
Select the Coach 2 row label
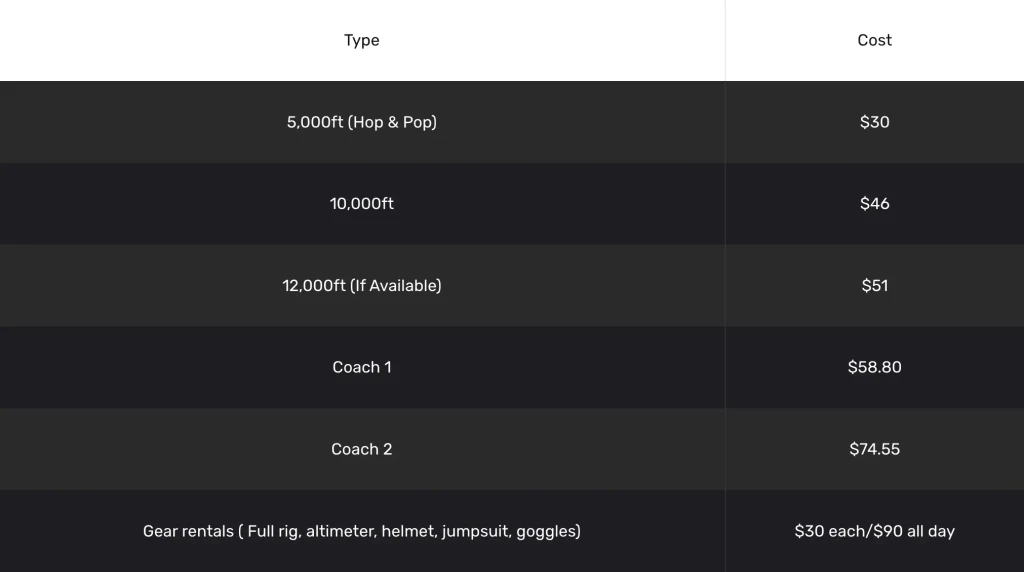(361, 449)
